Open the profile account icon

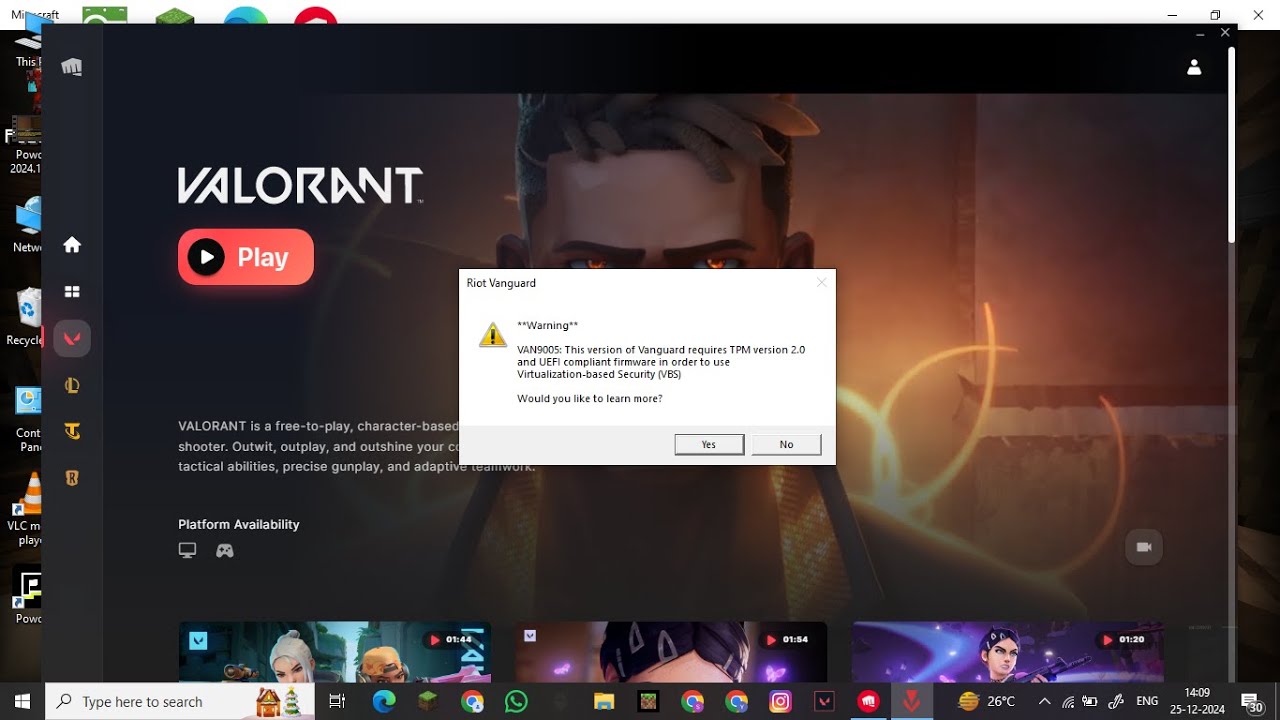[1194, 67]
